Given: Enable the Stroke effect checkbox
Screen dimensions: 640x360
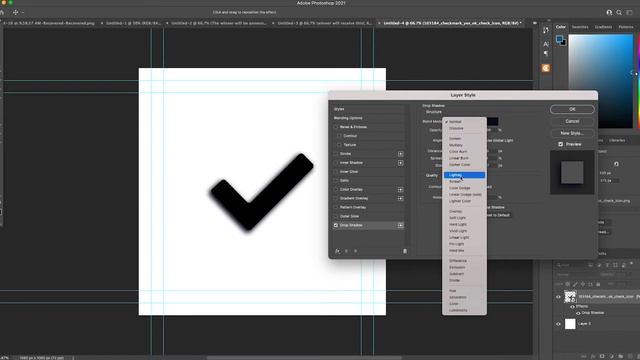Looking at the screenshot, I should click(x=336, y=154).
